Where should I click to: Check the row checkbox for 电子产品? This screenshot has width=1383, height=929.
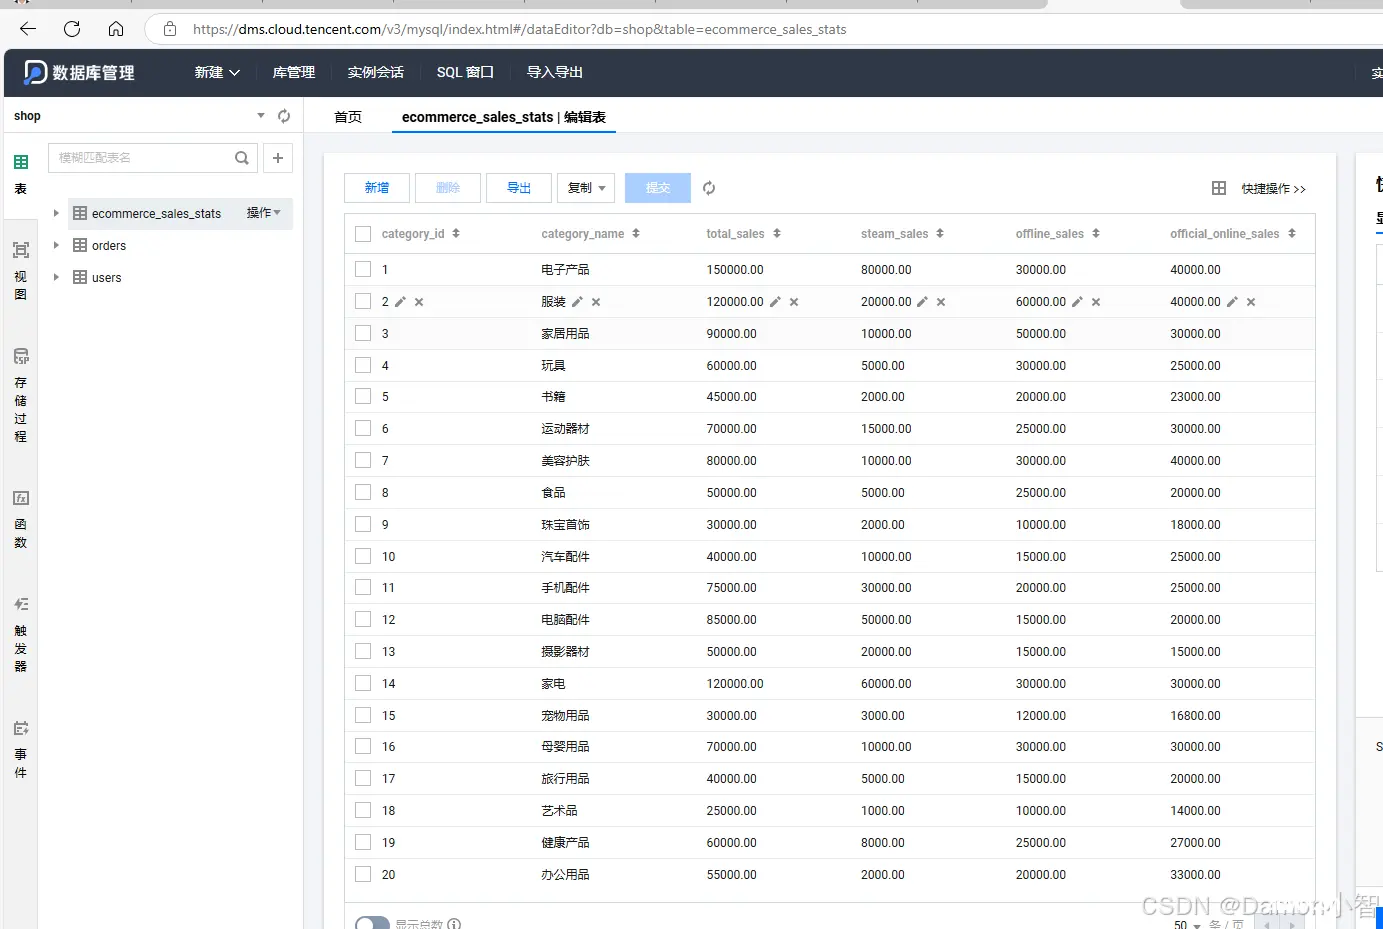pyautogui.click(x=363, y=270)
